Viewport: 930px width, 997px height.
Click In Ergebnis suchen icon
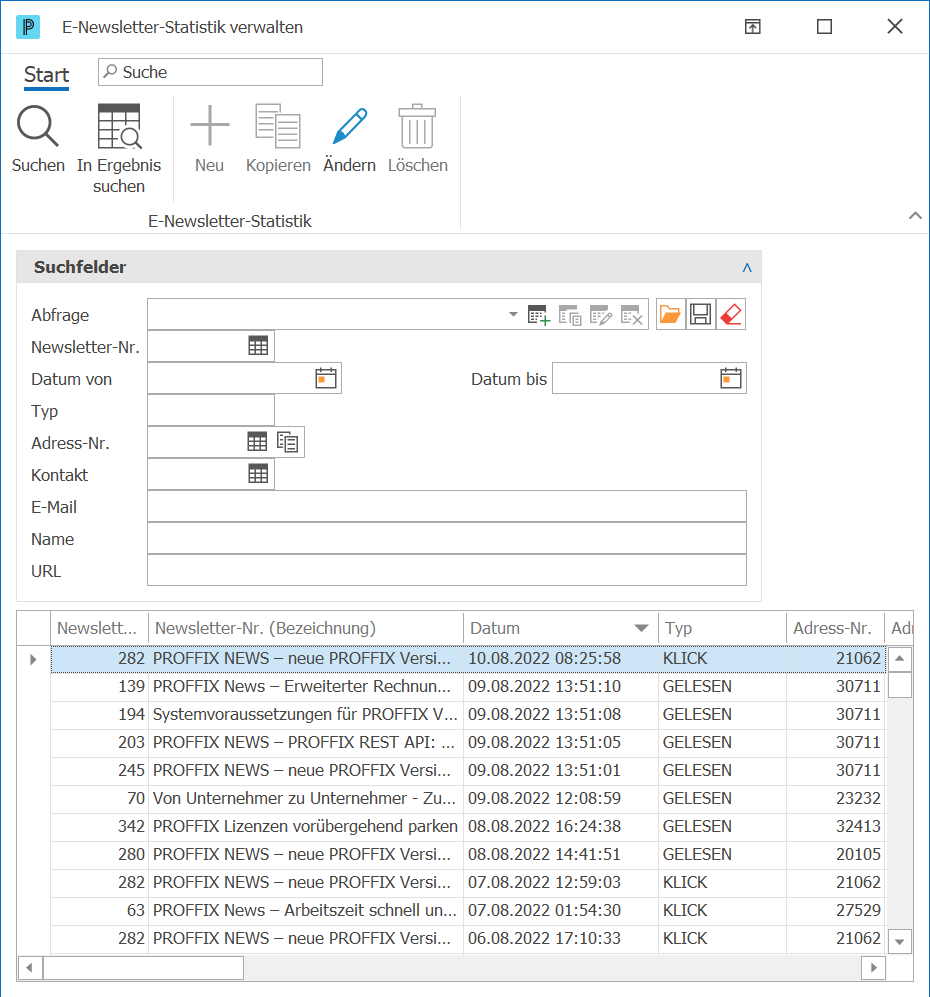coord(119,126)
